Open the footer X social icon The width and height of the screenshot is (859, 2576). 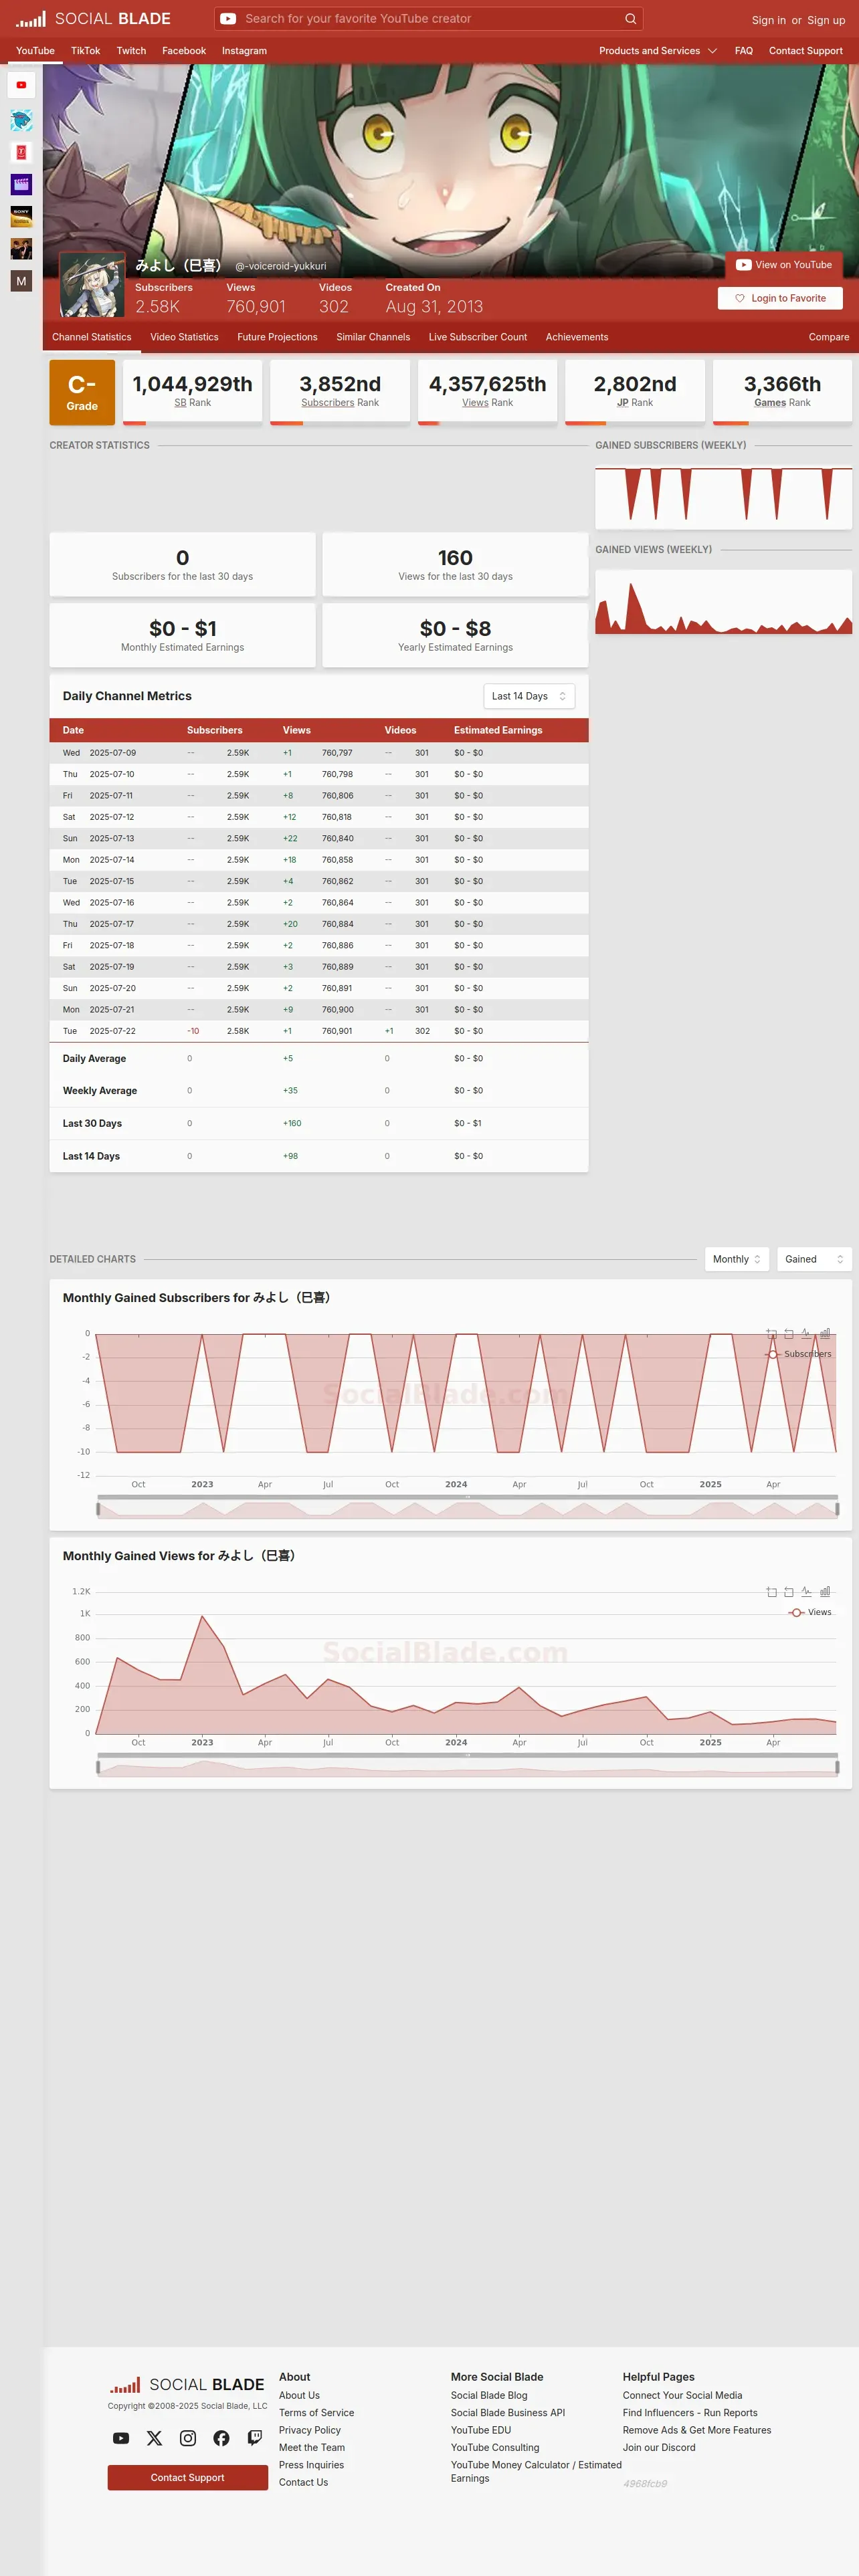(154, 2438)
